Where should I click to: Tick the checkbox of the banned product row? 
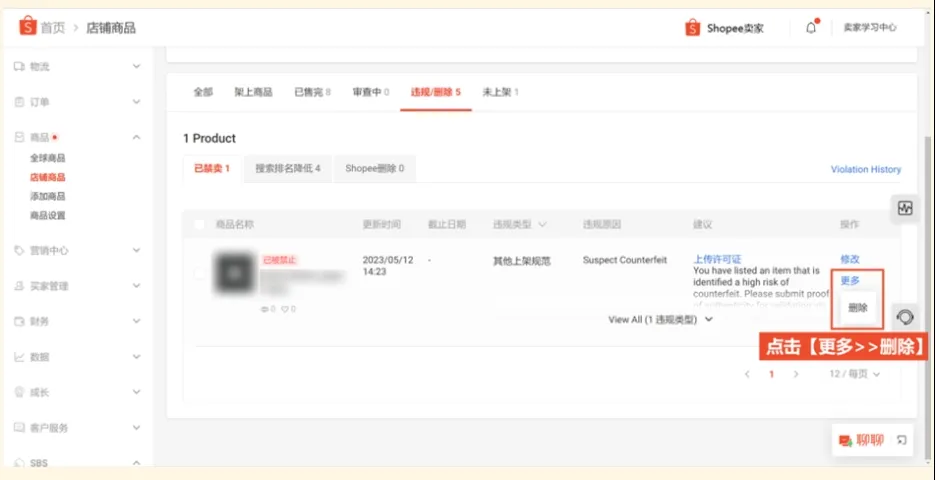199,273
